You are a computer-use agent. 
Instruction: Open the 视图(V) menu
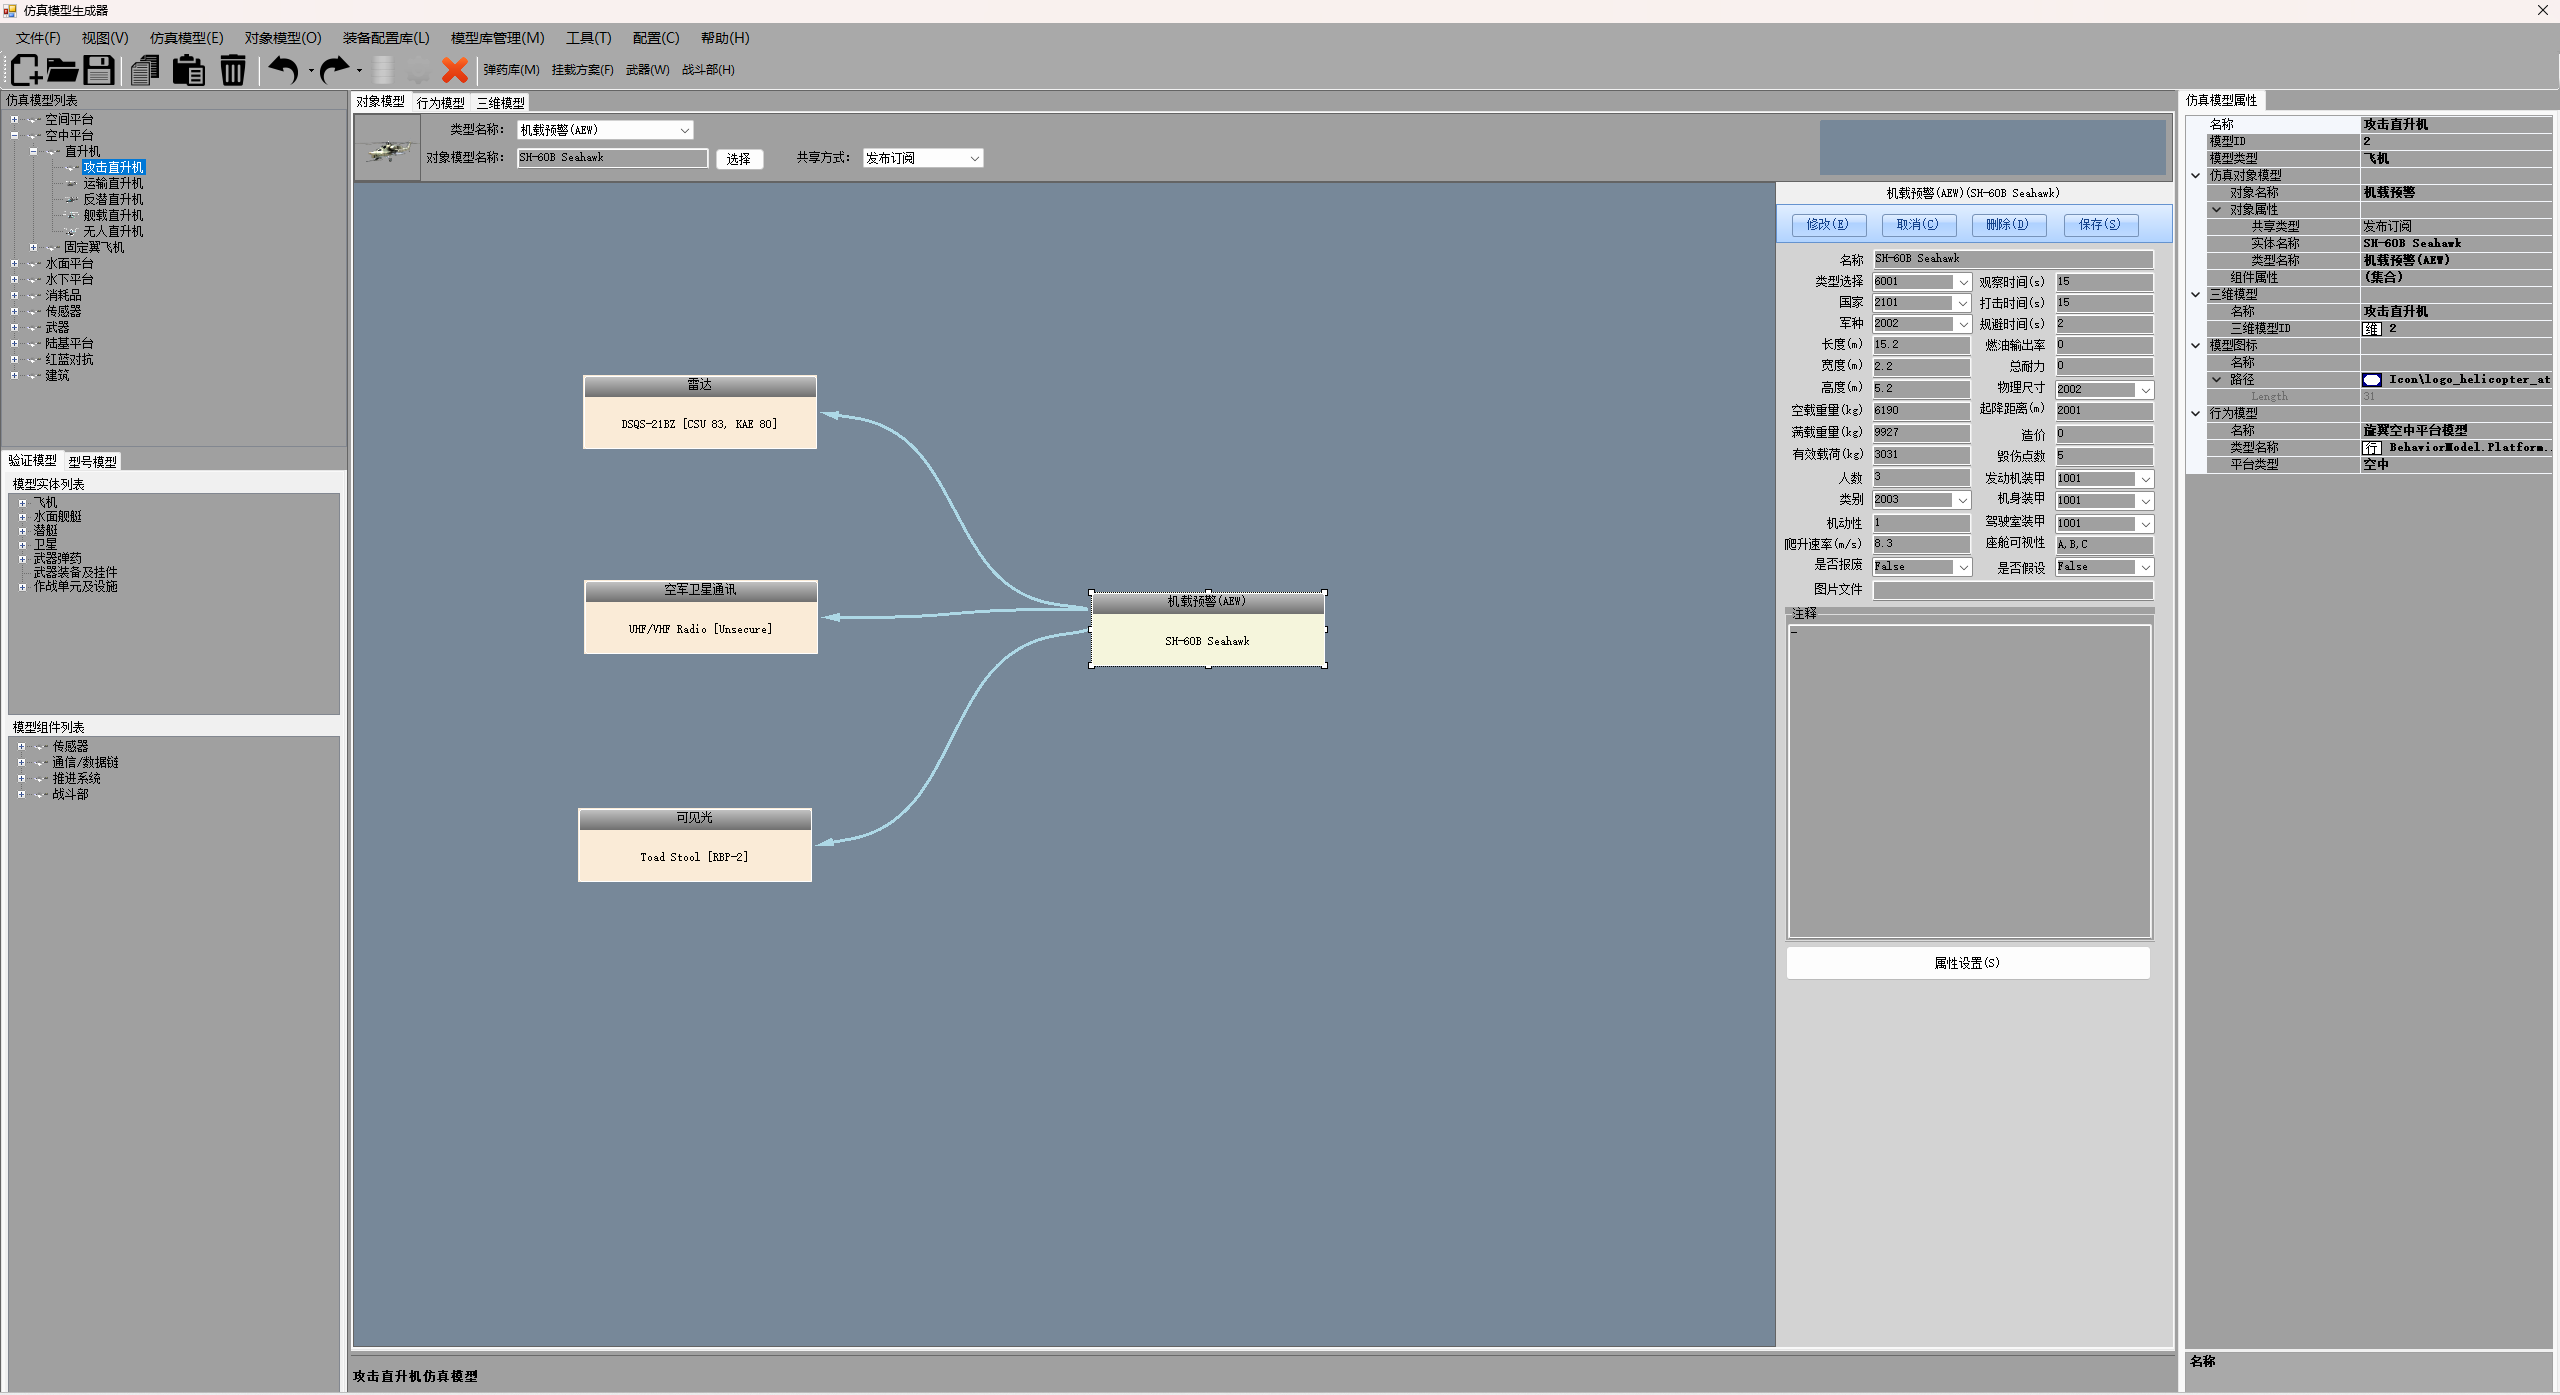tap(105, 38)
